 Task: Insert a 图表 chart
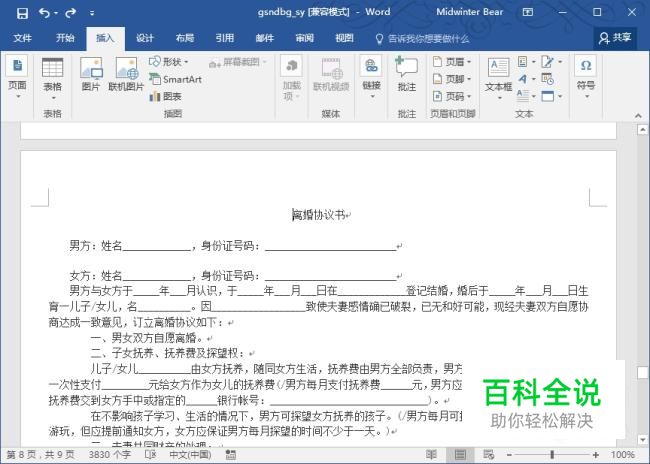coord(165,97)
